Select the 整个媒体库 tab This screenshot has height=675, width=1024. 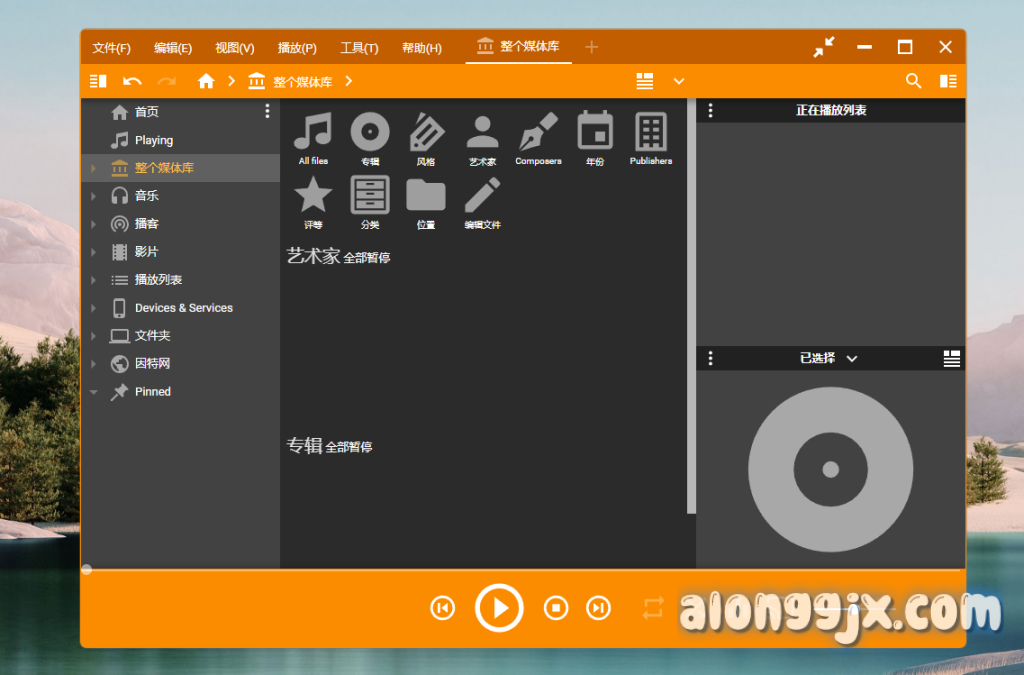coord(518,47)
